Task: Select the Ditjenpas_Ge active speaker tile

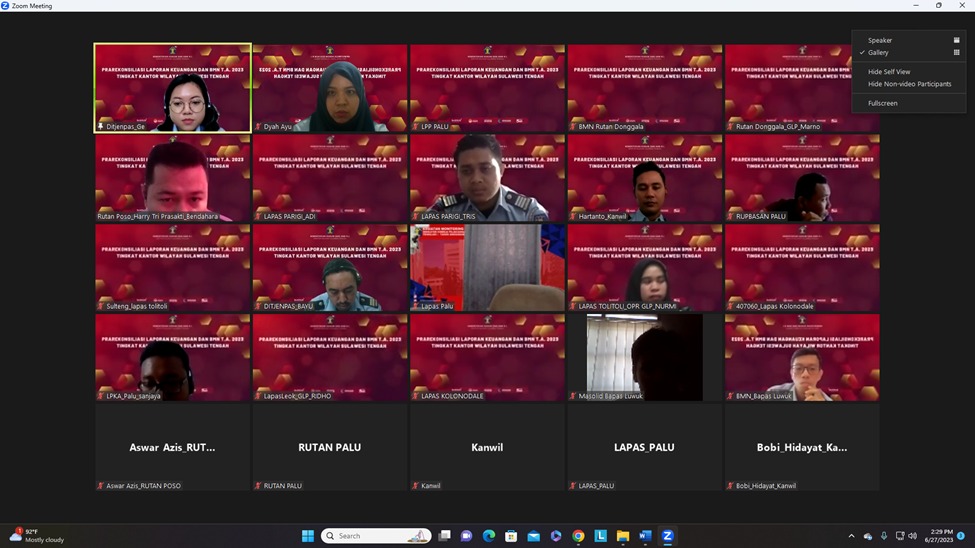Action: [173, 88]
